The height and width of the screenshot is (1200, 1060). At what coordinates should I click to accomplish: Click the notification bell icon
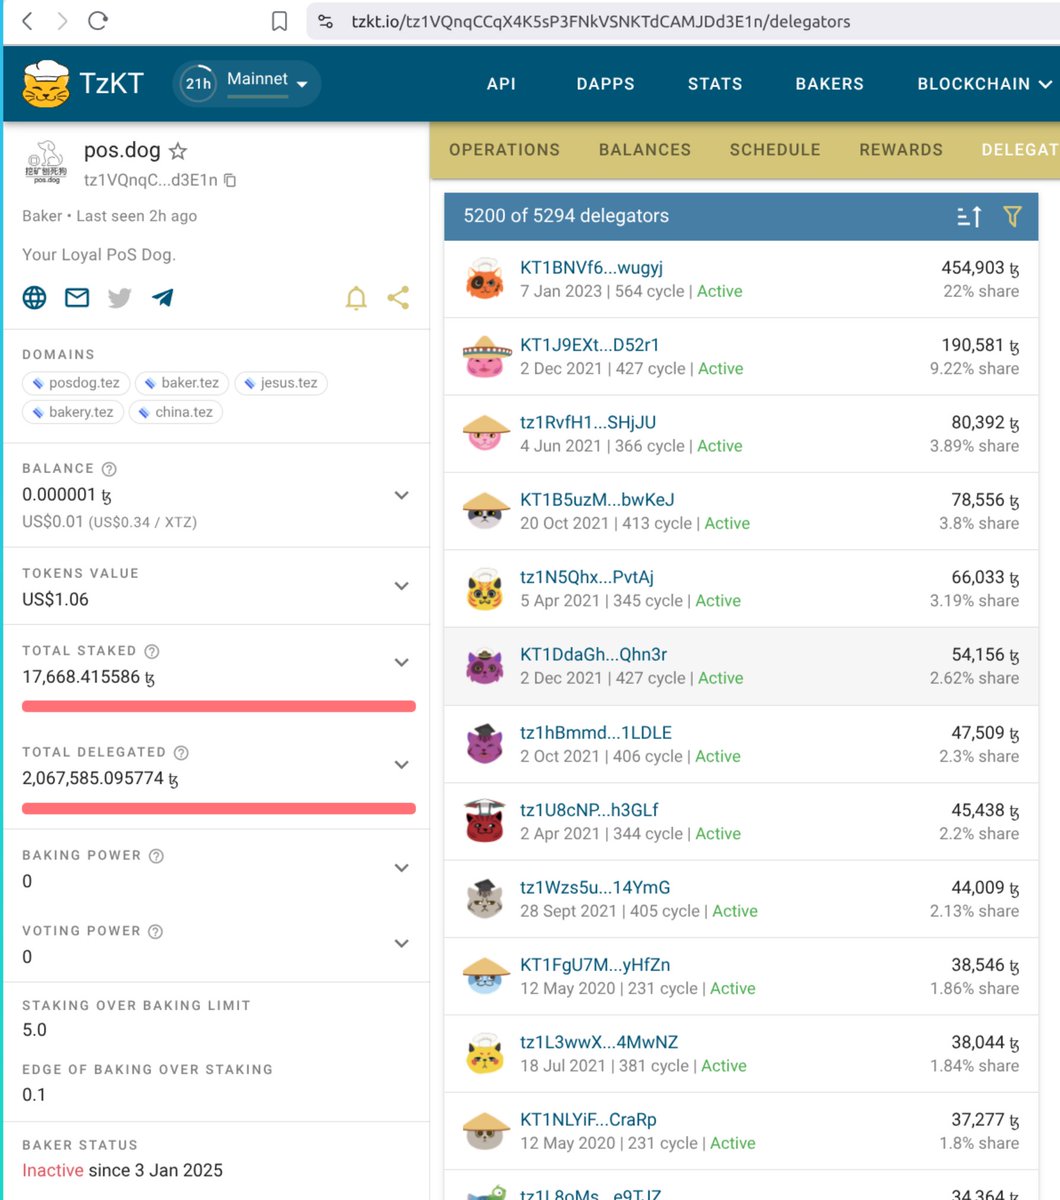coord(356,298)
